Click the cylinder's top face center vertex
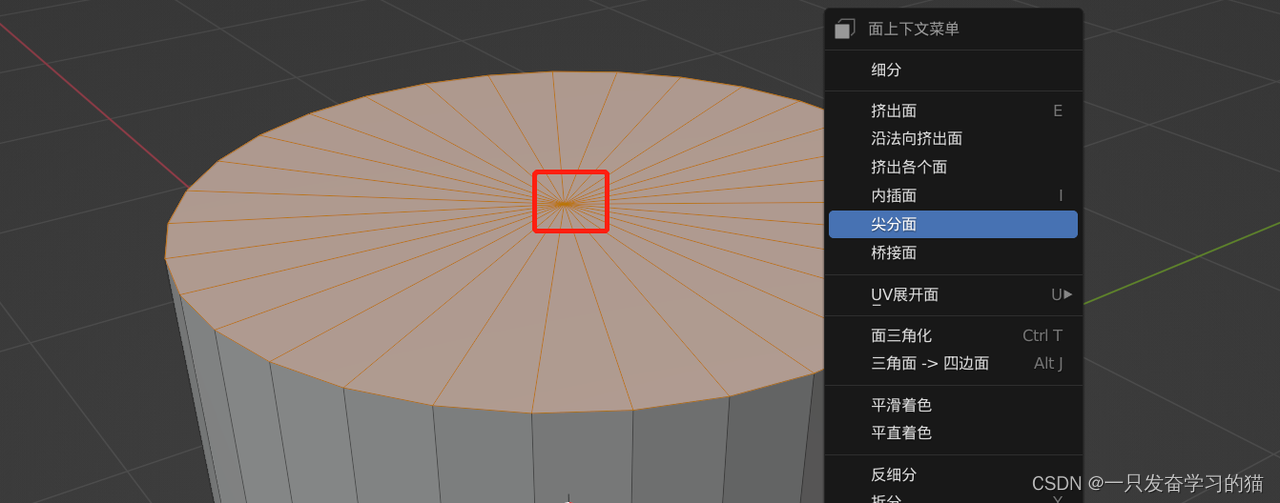Screen dimensions: 1280x503 click(x=565, y=203)
